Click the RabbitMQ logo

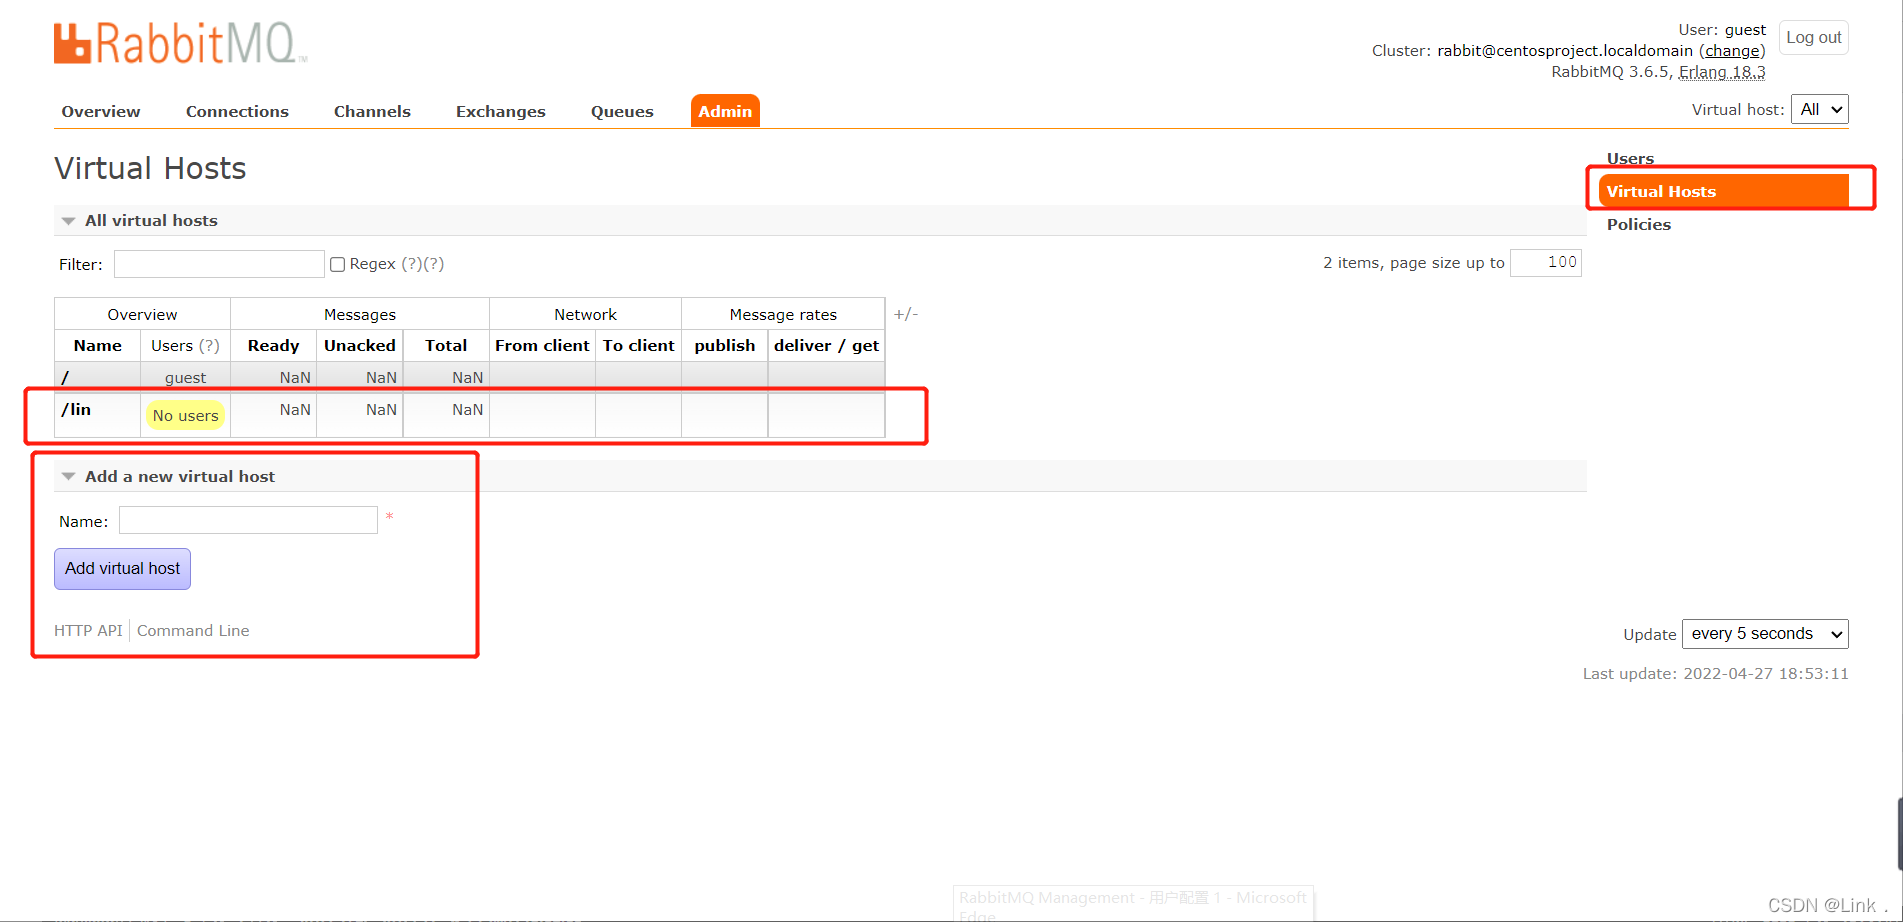(180, 43)
